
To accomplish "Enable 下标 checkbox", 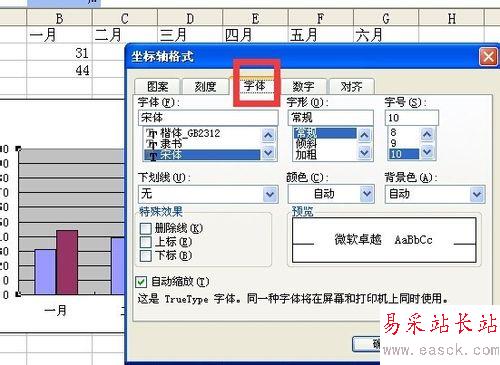I will (146, 256).
